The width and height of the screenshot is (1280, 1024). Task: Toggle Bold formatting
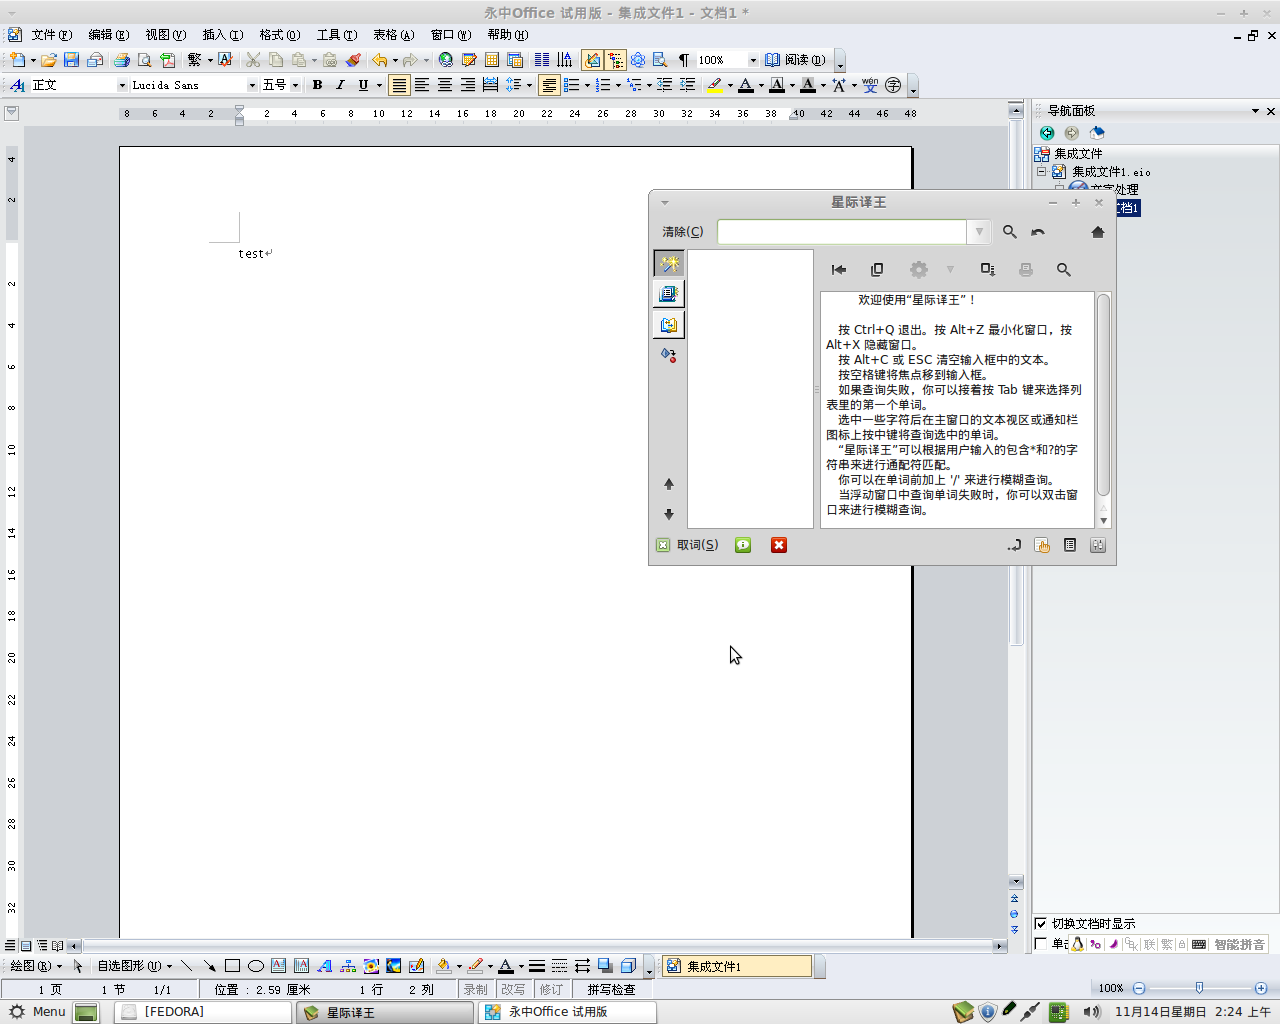[x=317, y=85]
